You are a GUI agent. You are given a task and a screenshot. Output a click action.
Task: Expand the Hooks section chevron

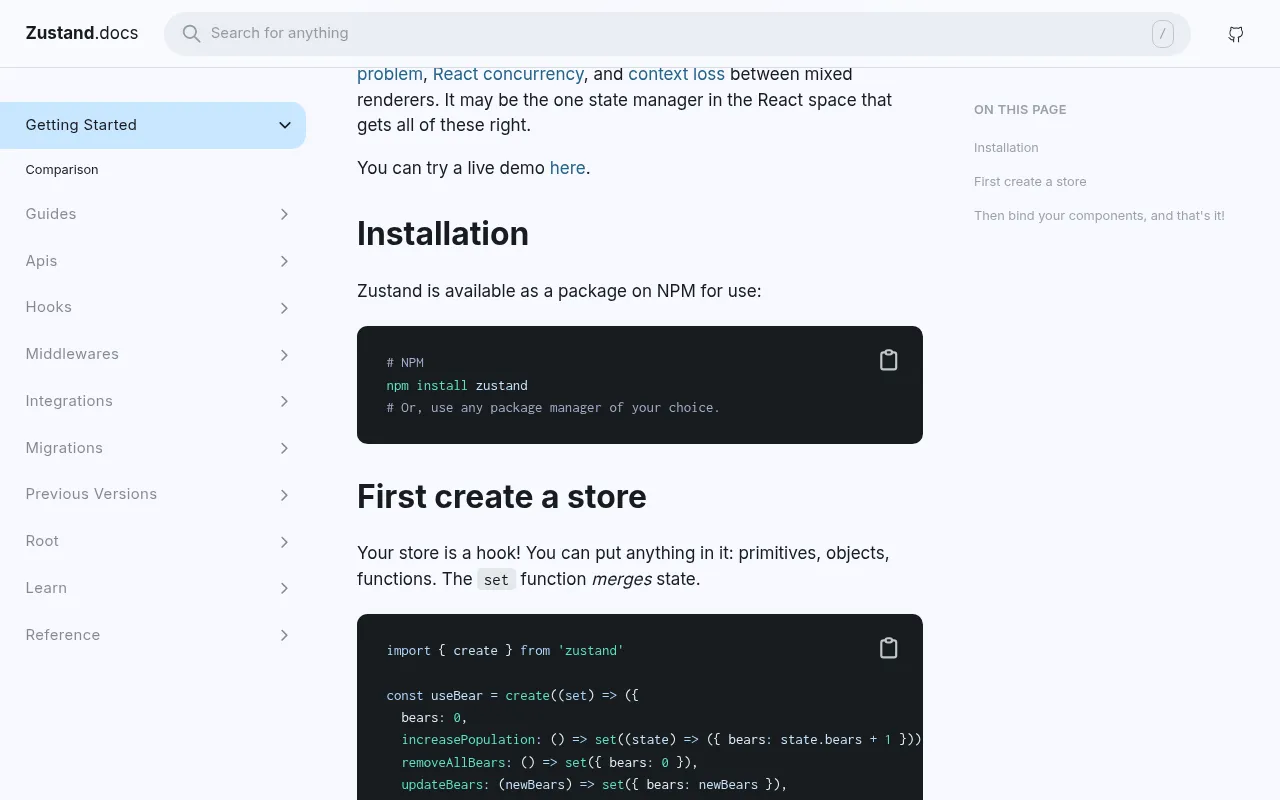284,308
